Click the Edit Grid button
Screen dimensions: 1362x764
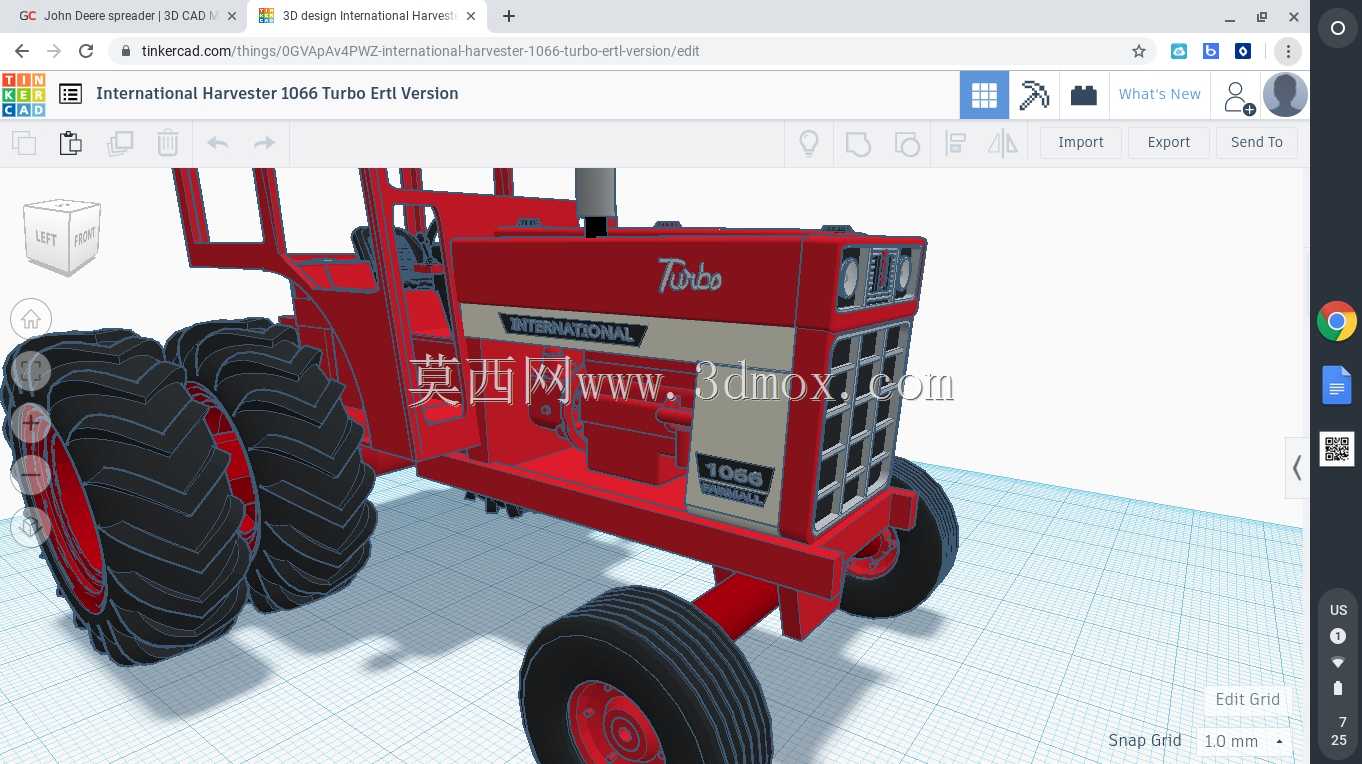pyautogui.click(x=1247, y=699)
